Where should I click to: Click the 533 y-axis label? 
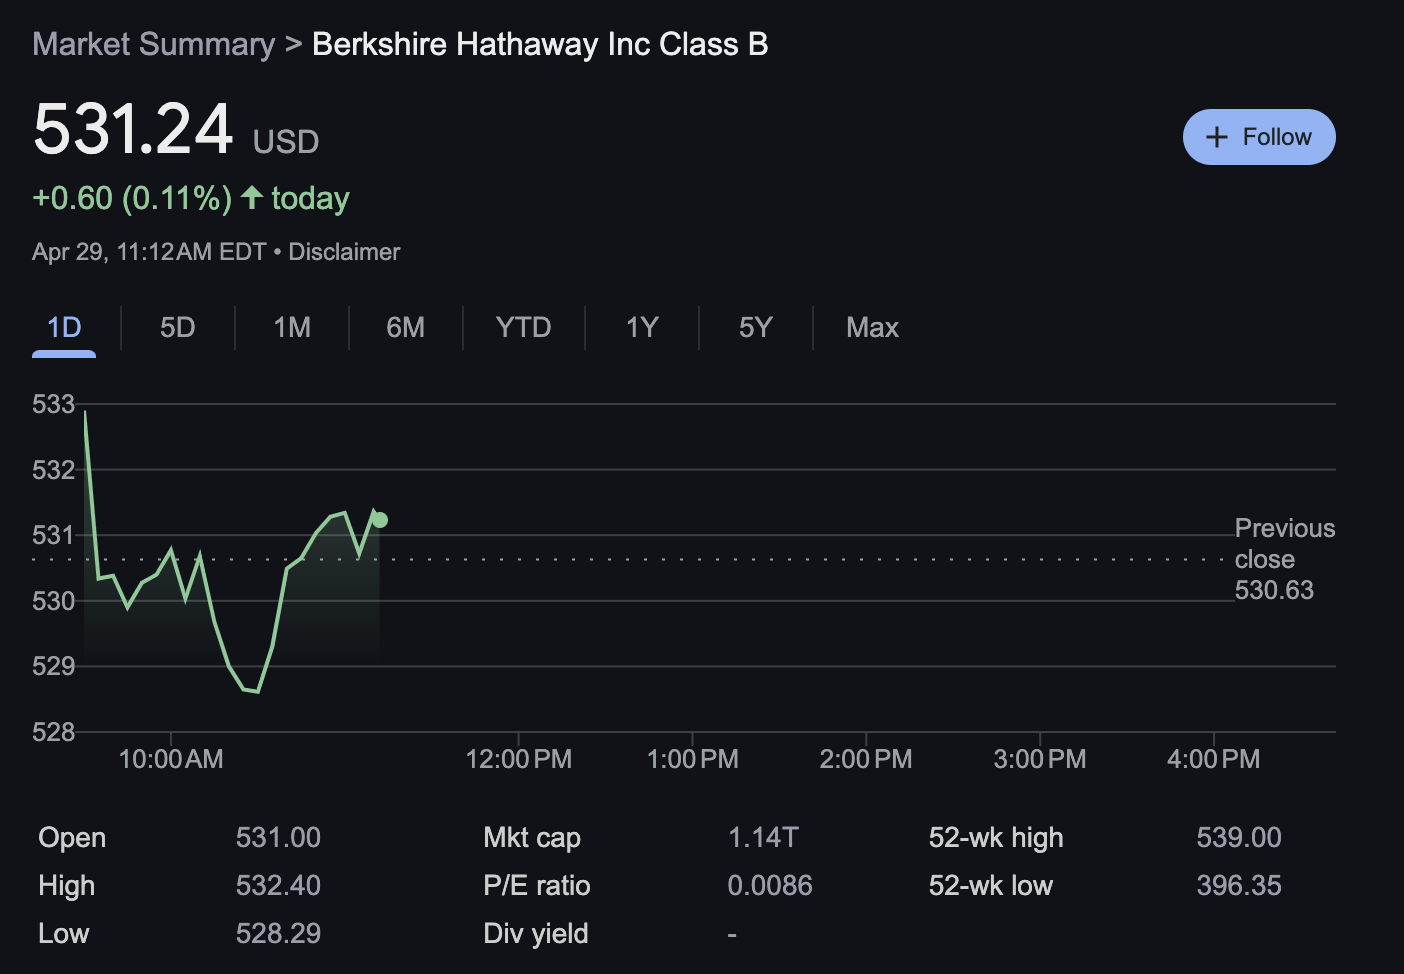coord(54,404)
